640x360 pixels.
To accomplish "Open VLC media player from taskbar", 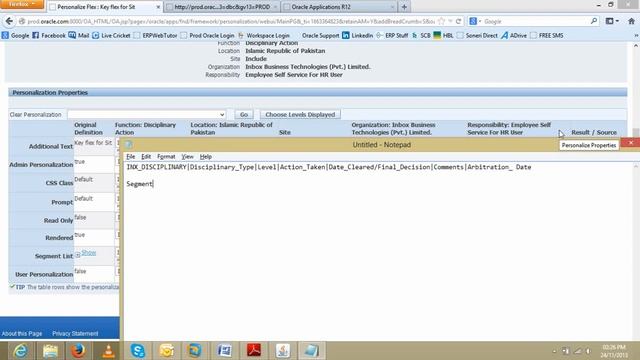I will click(x=108, y=351).
